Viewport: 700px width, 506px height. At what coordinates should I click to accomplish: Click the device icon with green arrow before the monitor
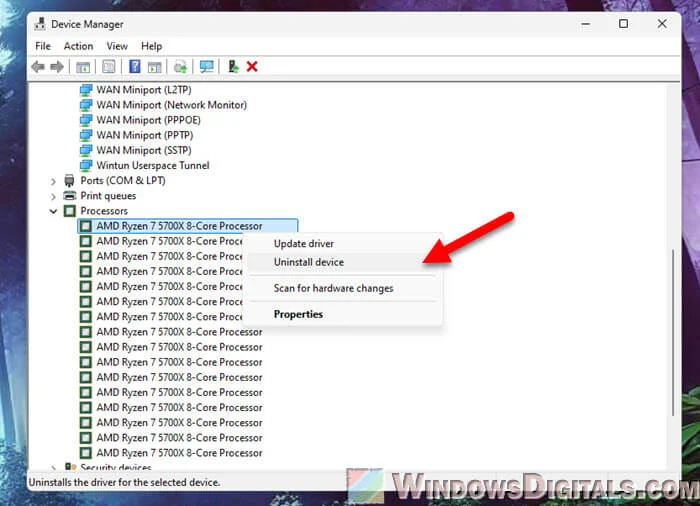click(180, 67)
